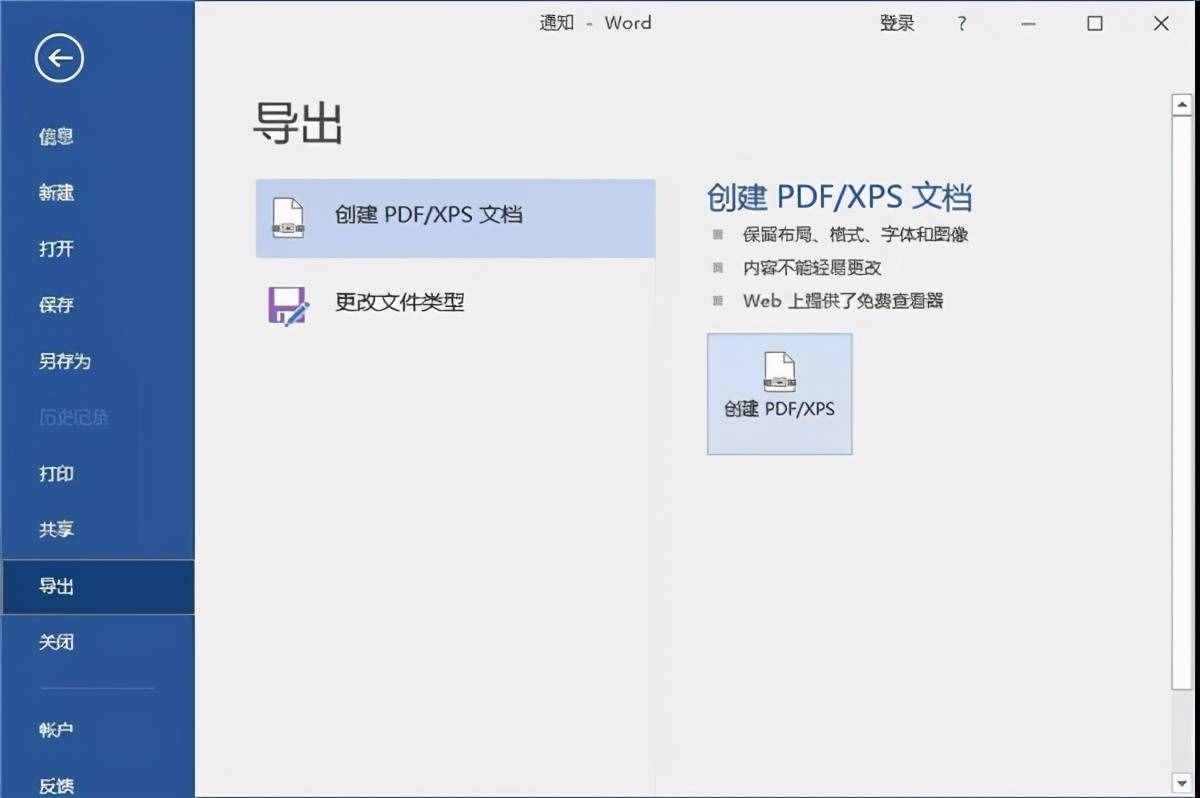The height and width of the screenshot is (798, 1200).
Task: Click 关闭 in the sidebar
Action: [x=55, y=641]
